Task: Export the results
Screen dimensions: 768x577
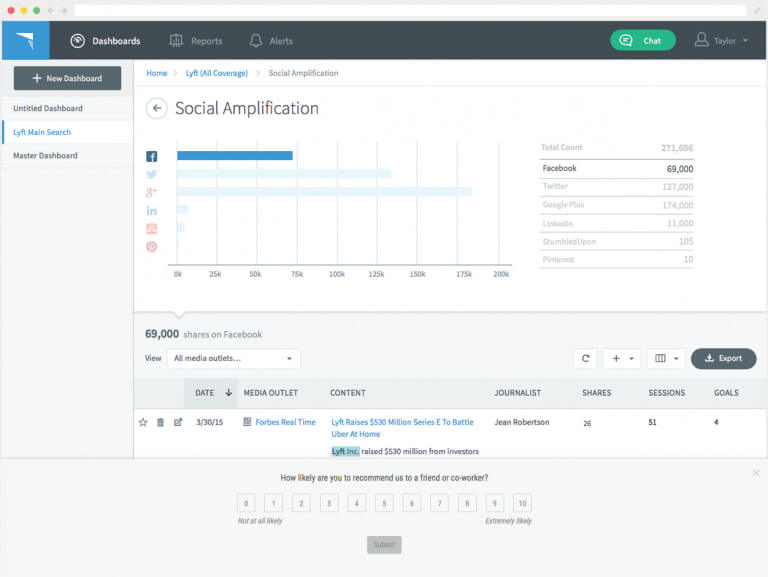Action: (x=723, y=359)
